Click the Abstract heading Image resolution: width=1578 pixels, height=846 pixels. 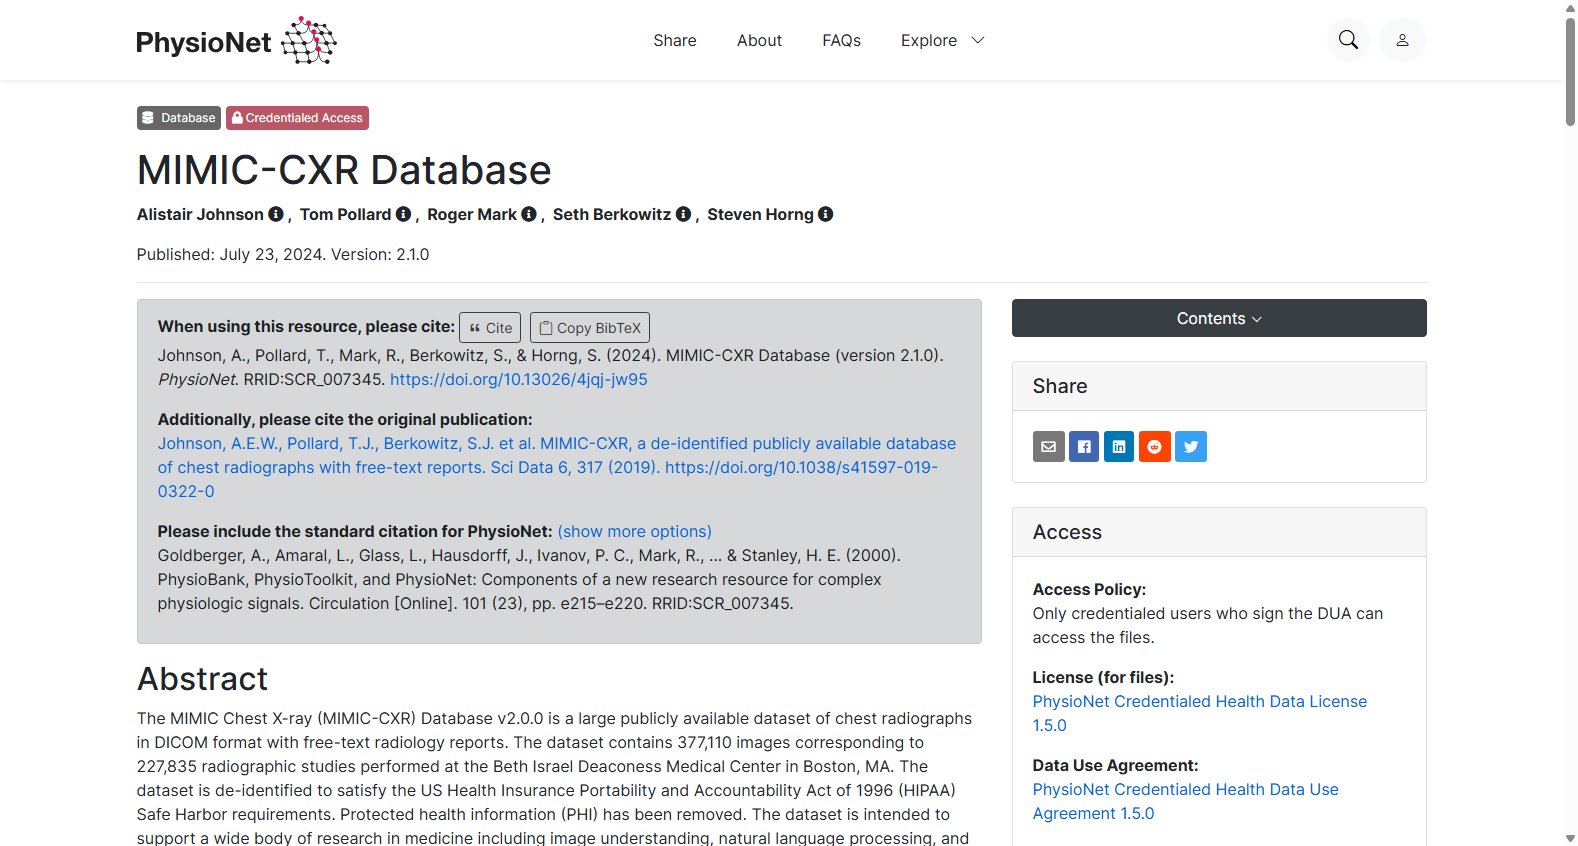coord(202,679)
